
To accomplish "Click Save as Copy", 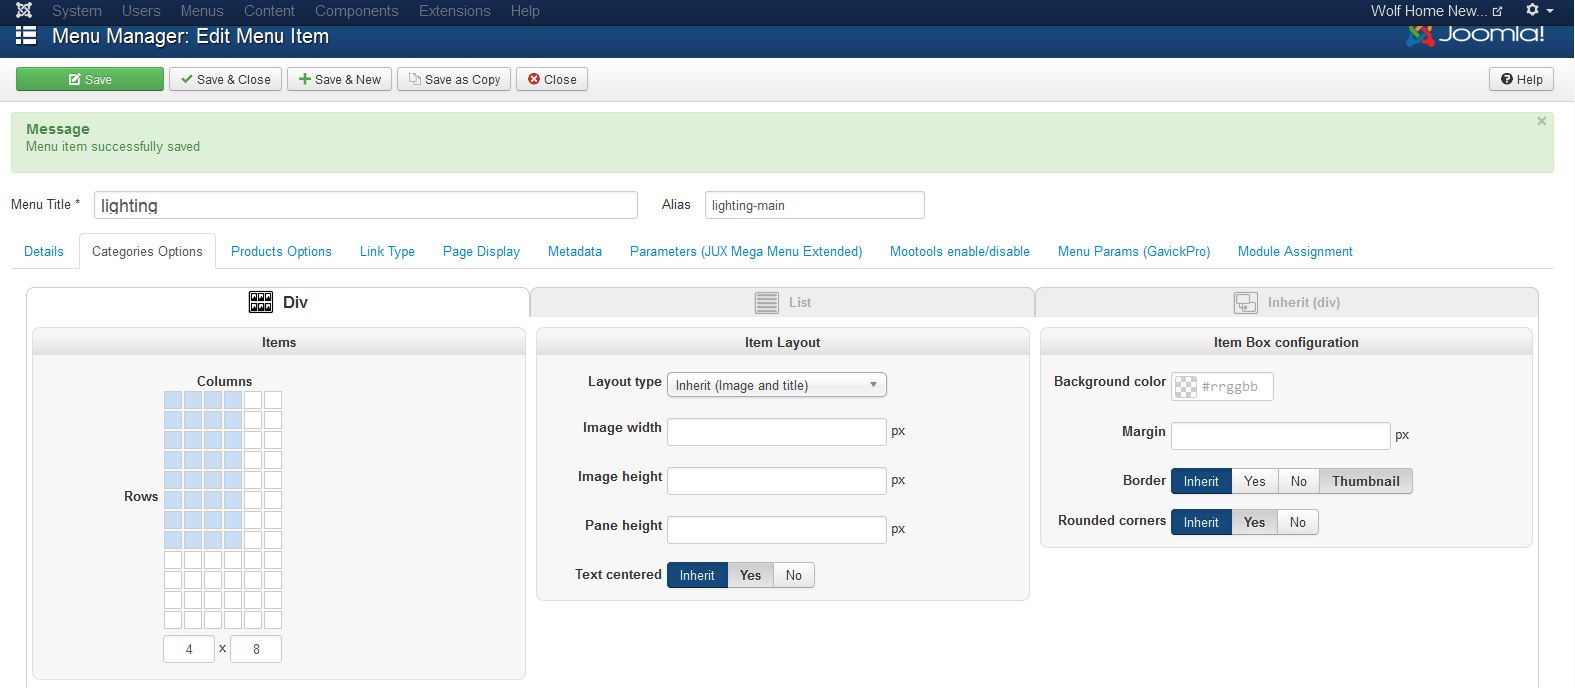I will [x=454, y=79].
